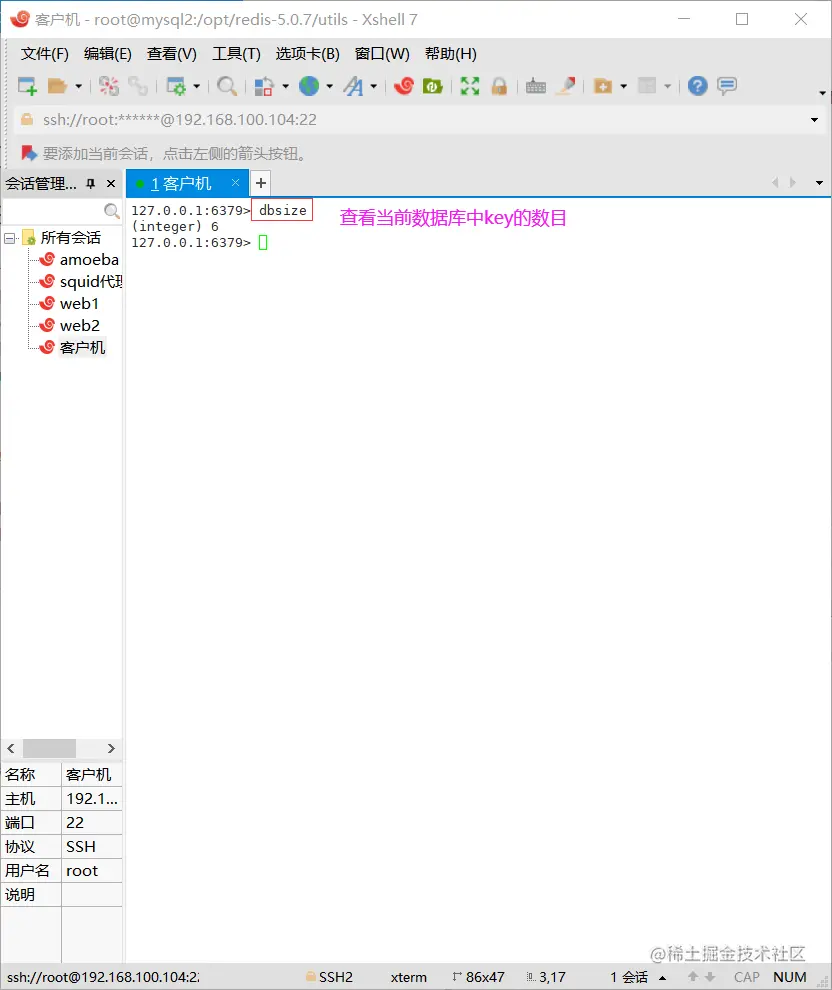
Task: Expand the address bar history dropdown
Action: pyautogui.click(x=814, y=120)
